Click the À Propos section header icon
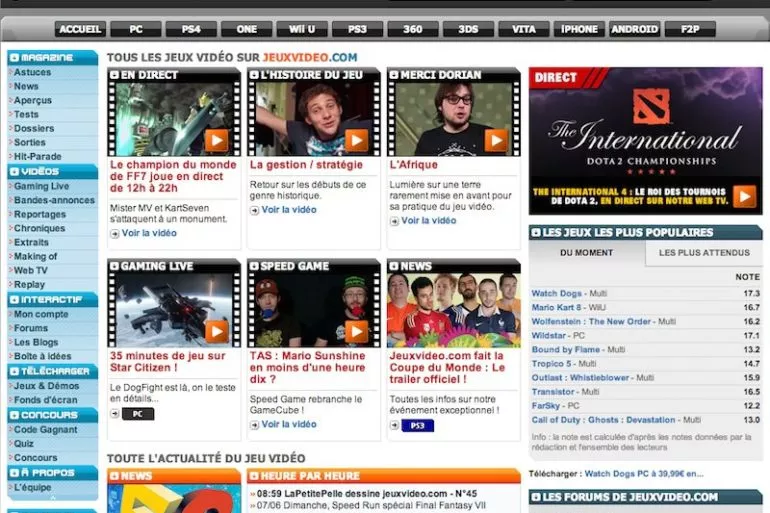This screenshot has width=770, height=513. tap(14, 473)
